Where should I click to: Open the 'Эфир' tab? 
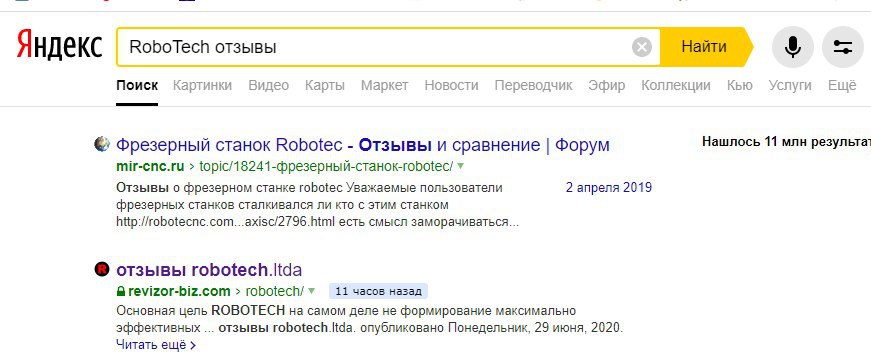(607, 86)
